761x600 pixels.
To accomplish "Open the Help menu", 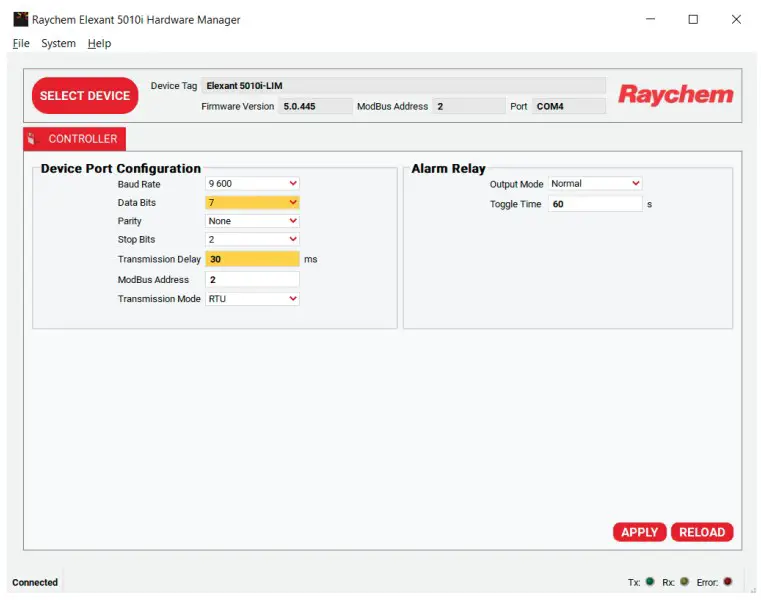I will tap(99, 43).
